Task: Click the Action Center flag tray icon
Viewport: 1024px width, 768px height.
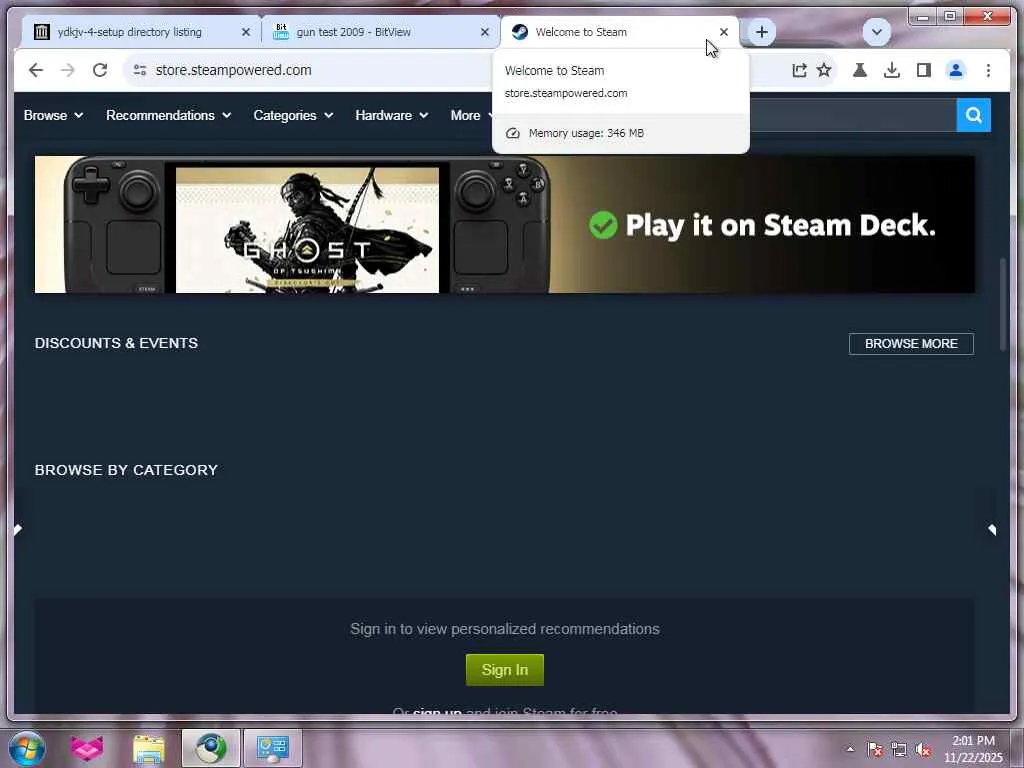Action: point(875,749)
